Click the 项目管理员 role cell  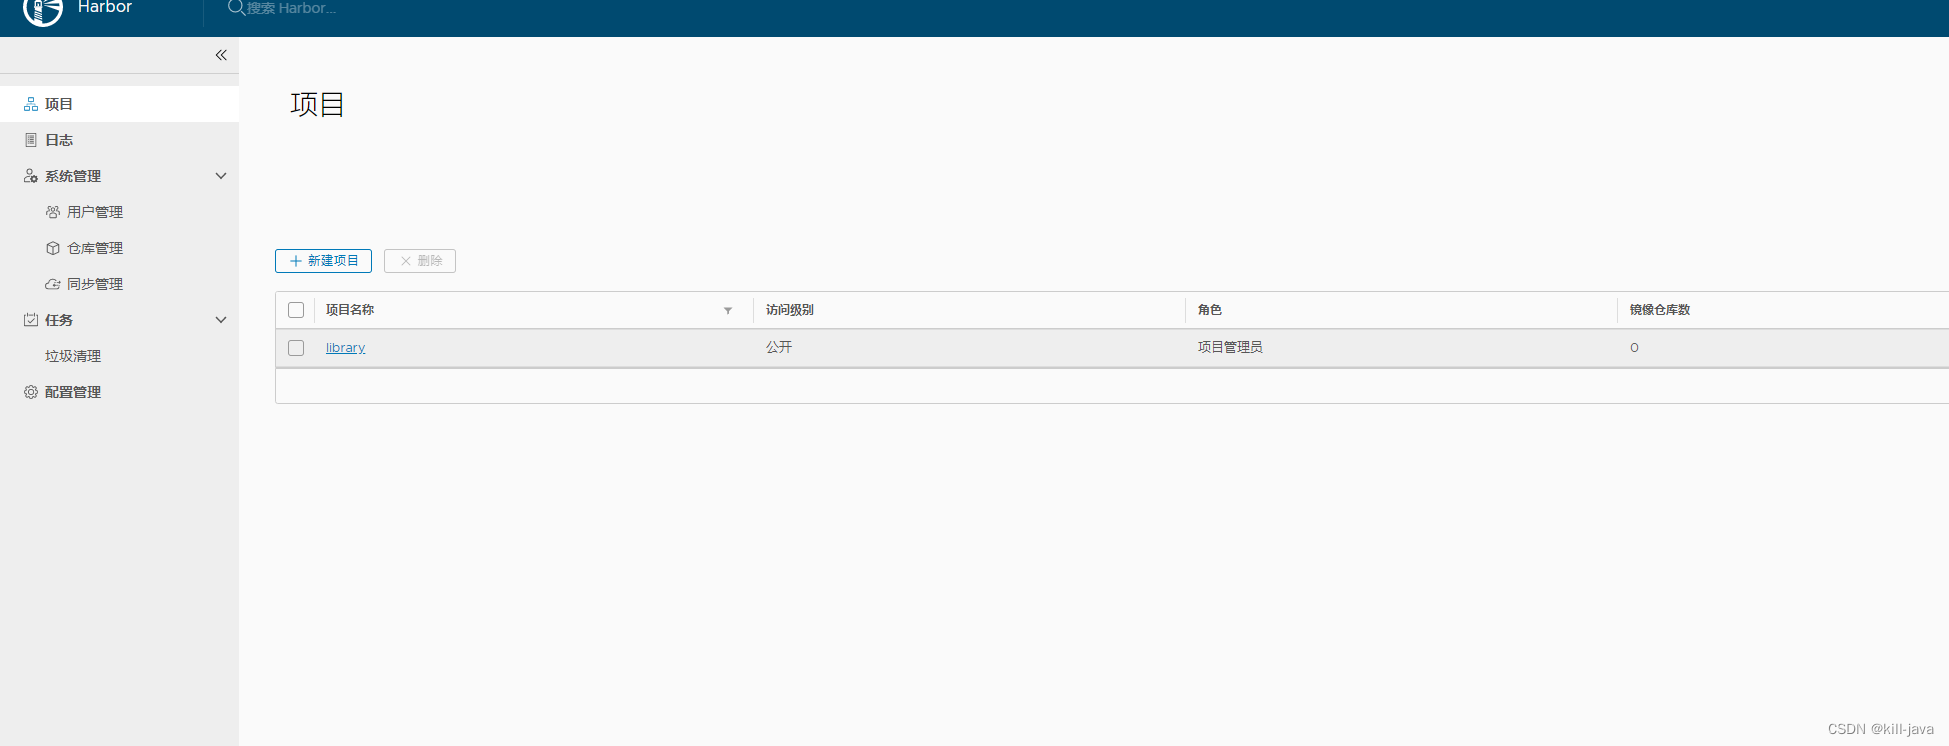[1230, 347]
